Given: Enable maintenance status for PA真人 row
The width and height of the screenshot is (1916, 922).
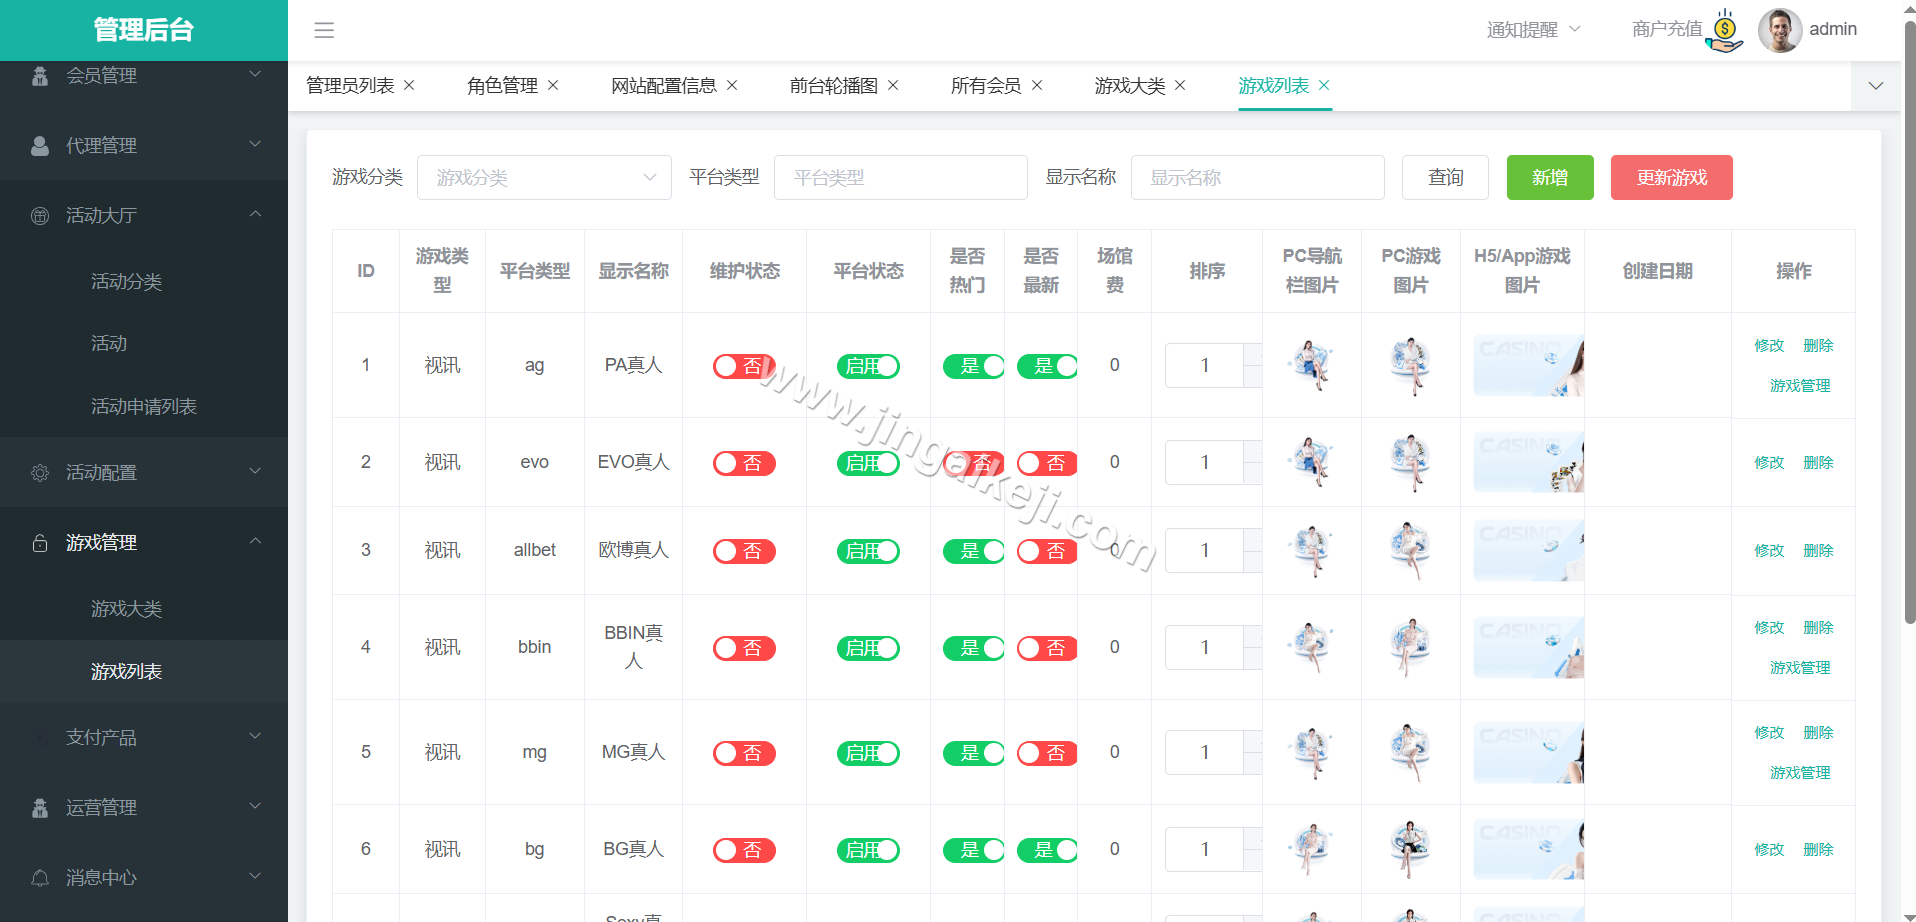Looking at the screenshot, I should (743, 365).
